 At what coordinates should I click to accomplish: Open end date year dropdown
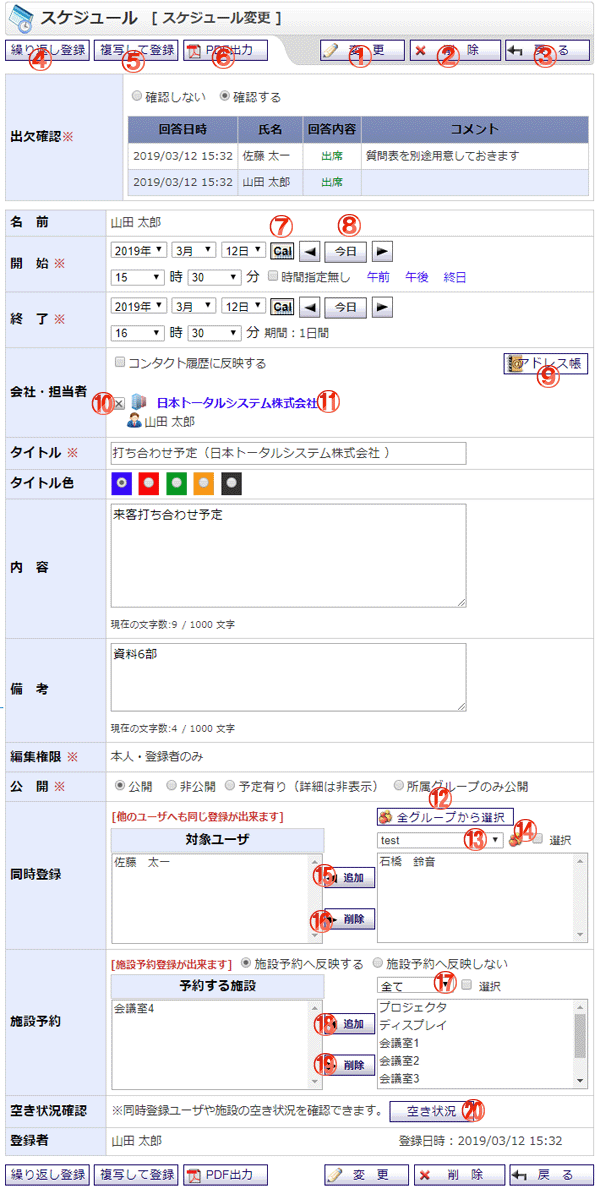[x=138, y=306]
